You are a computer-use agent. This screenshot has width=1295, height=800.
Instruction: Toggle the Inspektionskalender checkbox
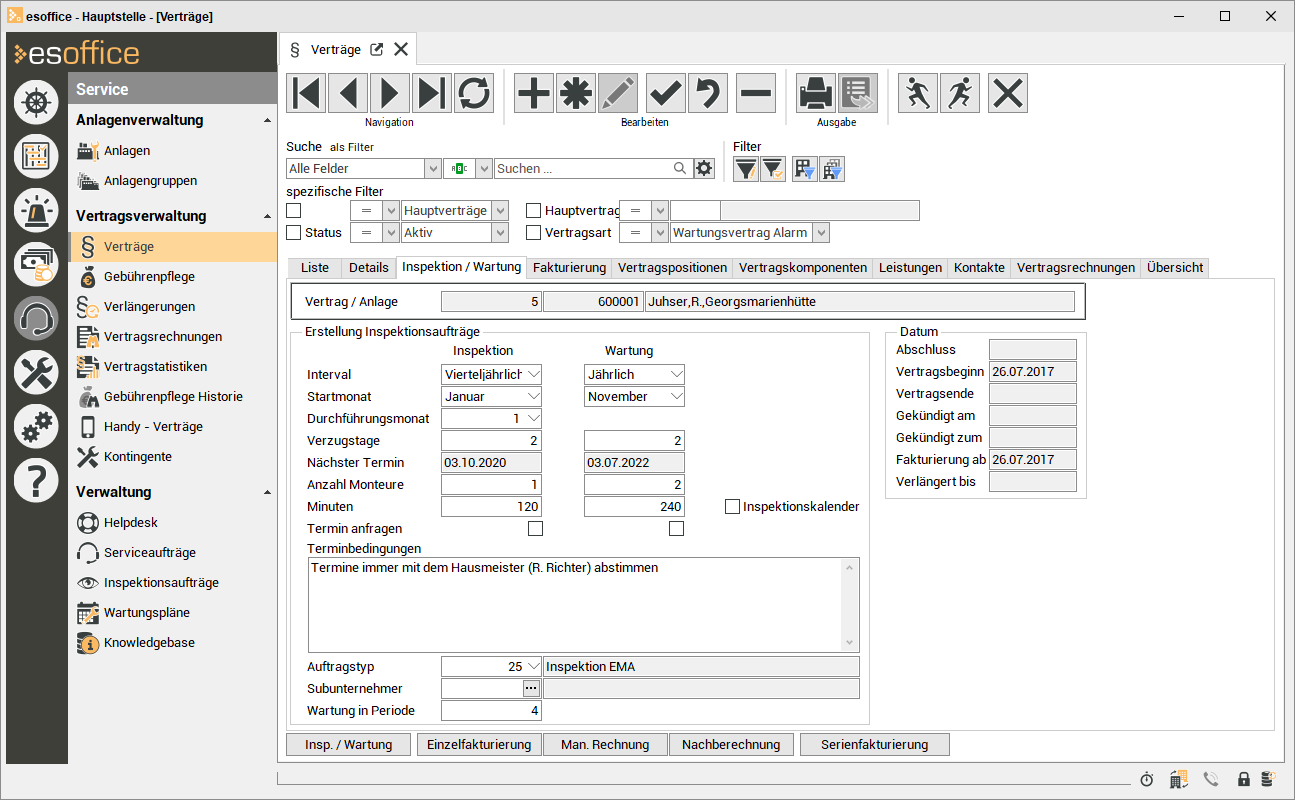coord(733,507)
